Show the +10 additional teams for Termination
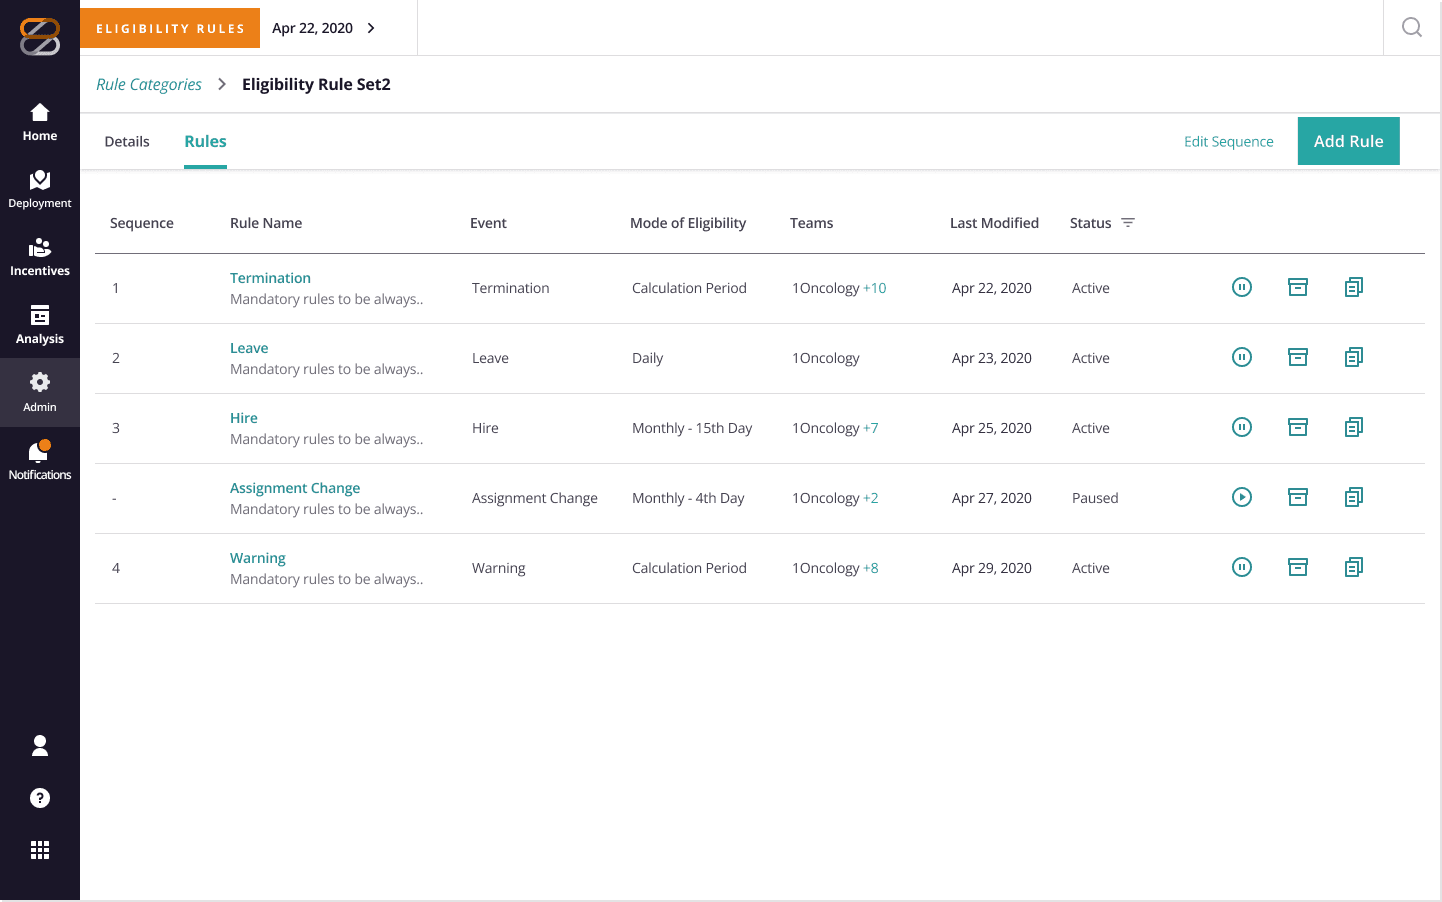 click(875, 288)
